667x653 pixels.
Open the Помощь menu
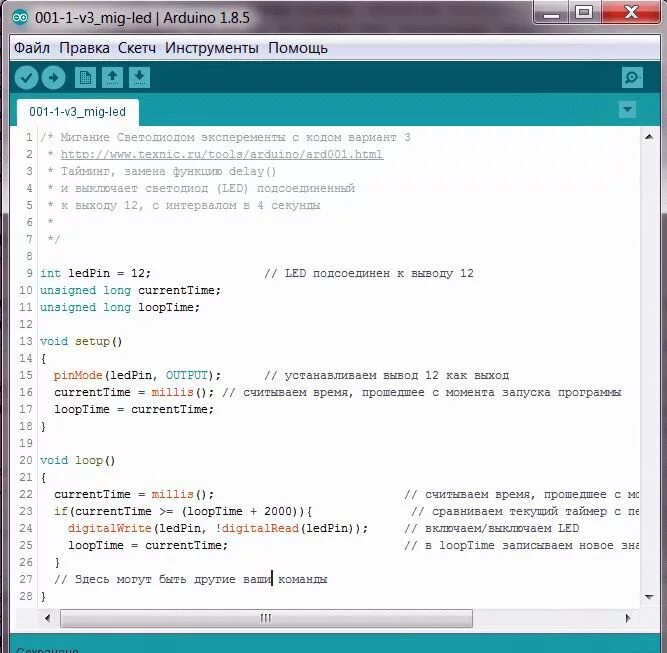298,48
